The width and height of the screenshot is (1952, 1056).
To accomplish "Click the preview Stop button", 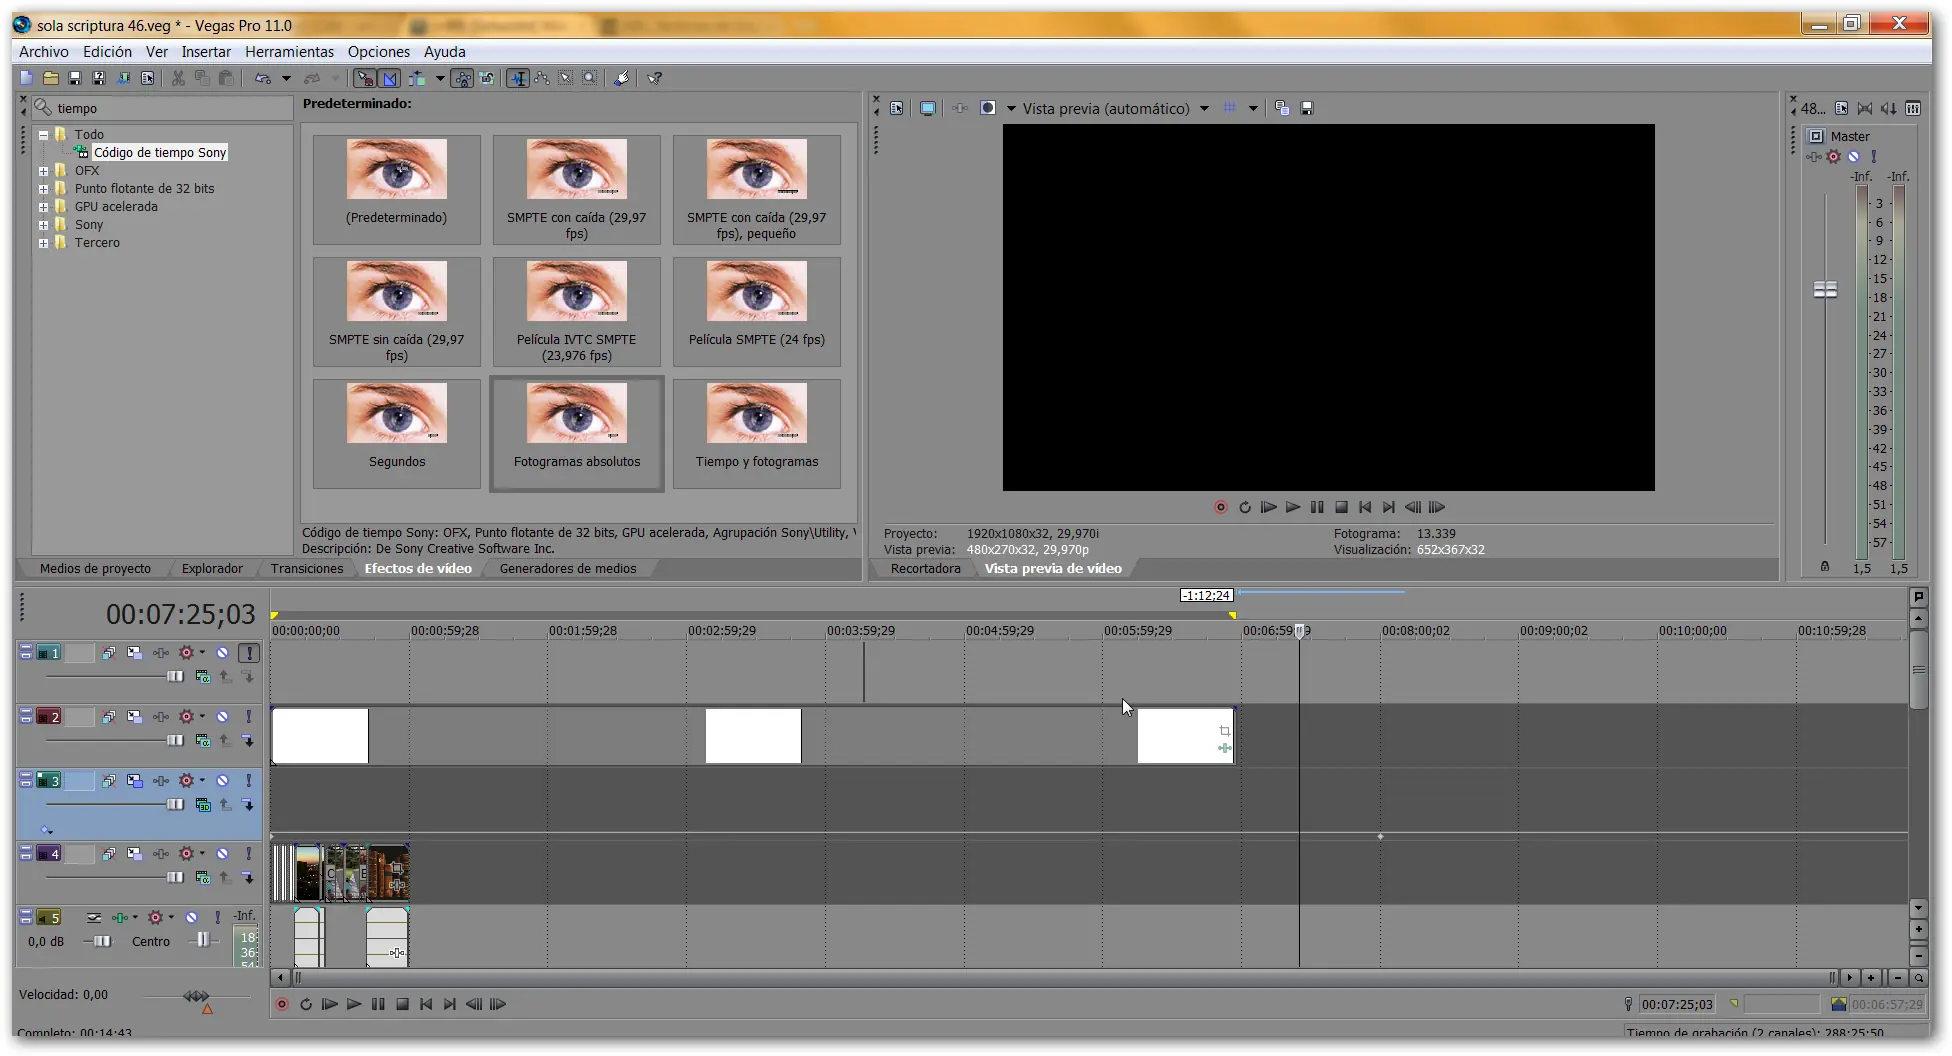I will point(1342,508).
